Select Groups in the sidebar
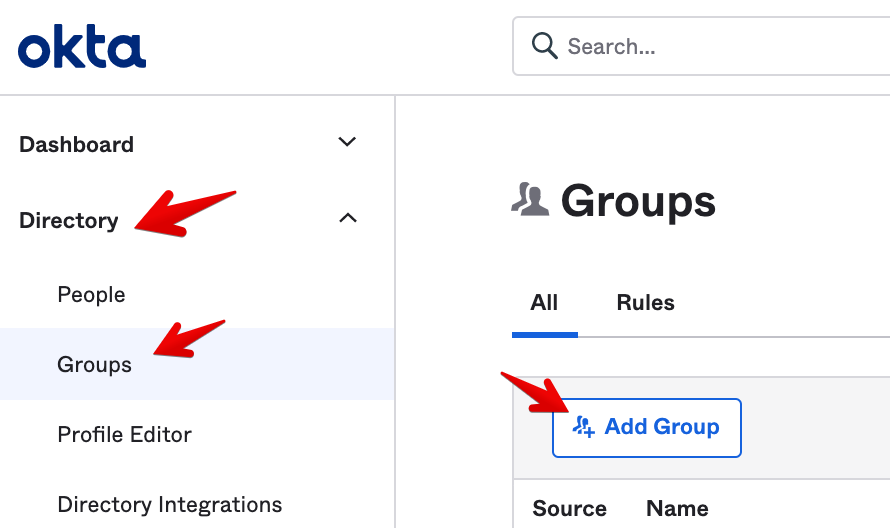 (x=94, y=365)
